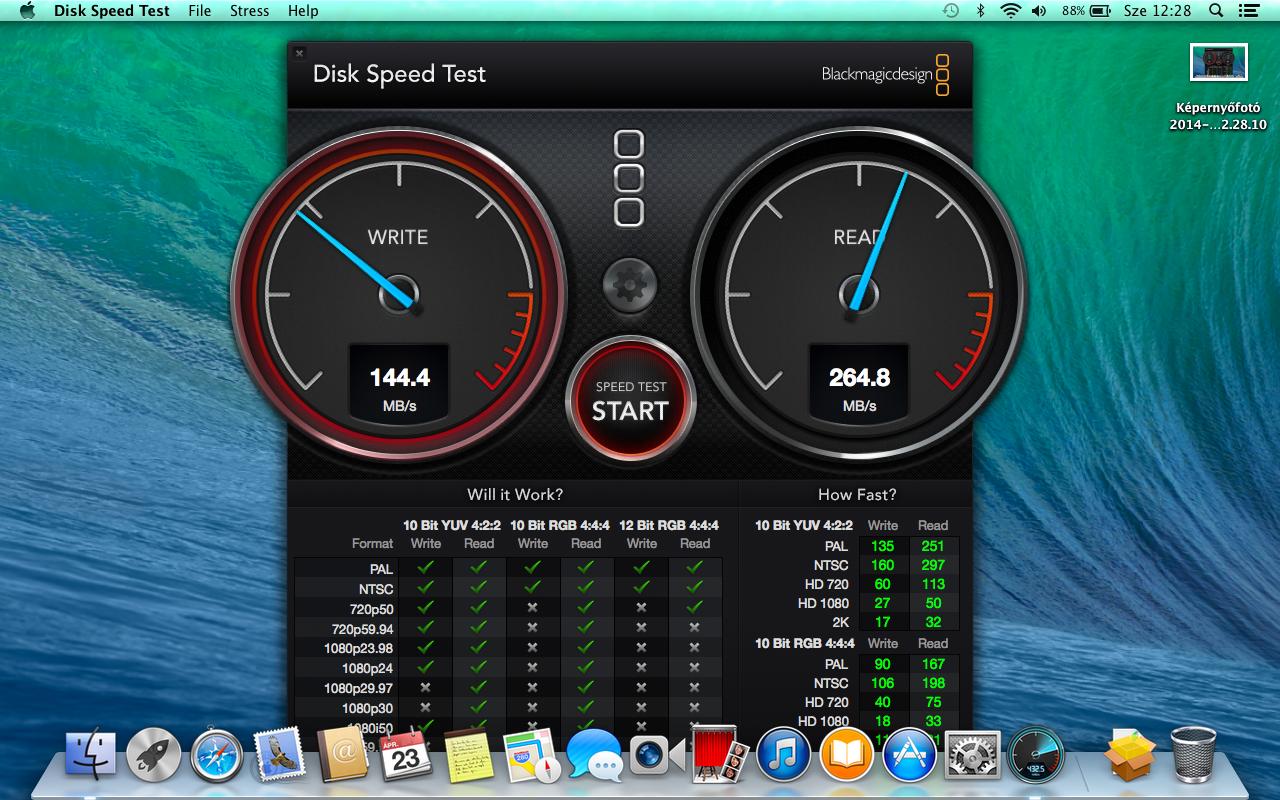The width and height of the screenshot is (1280, 800).
Task: Click the Blackmagicdesign logo
Action: pos(886,74)
